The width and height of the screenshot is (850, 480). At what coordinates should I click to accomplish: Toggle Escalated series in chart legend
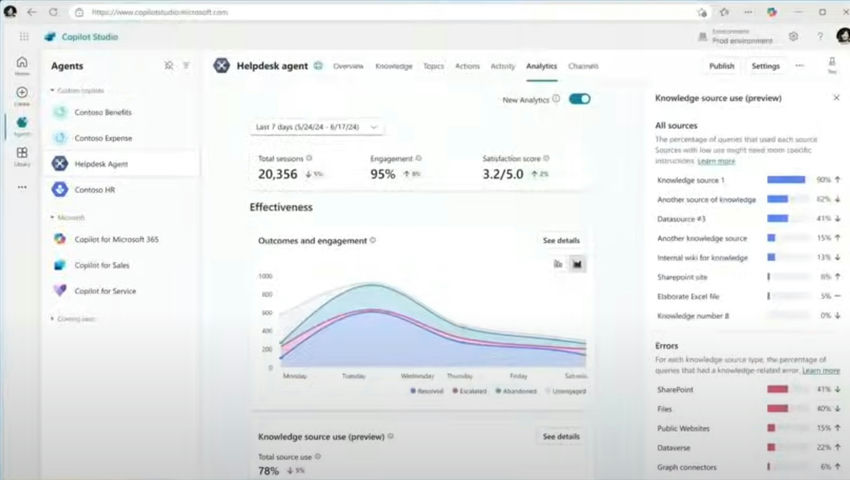(469, 391)
